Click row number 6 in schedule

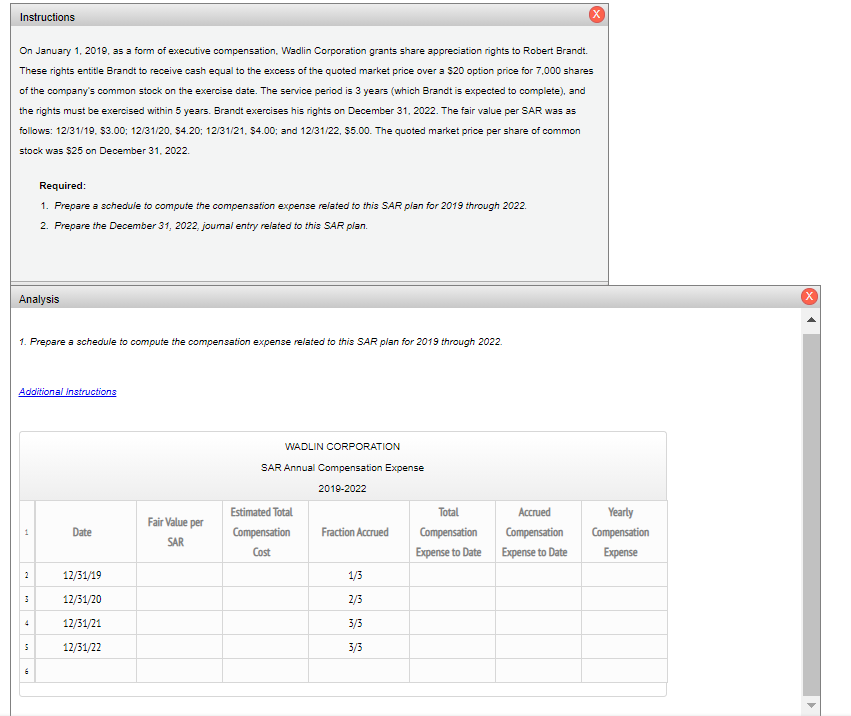point(27,670)
